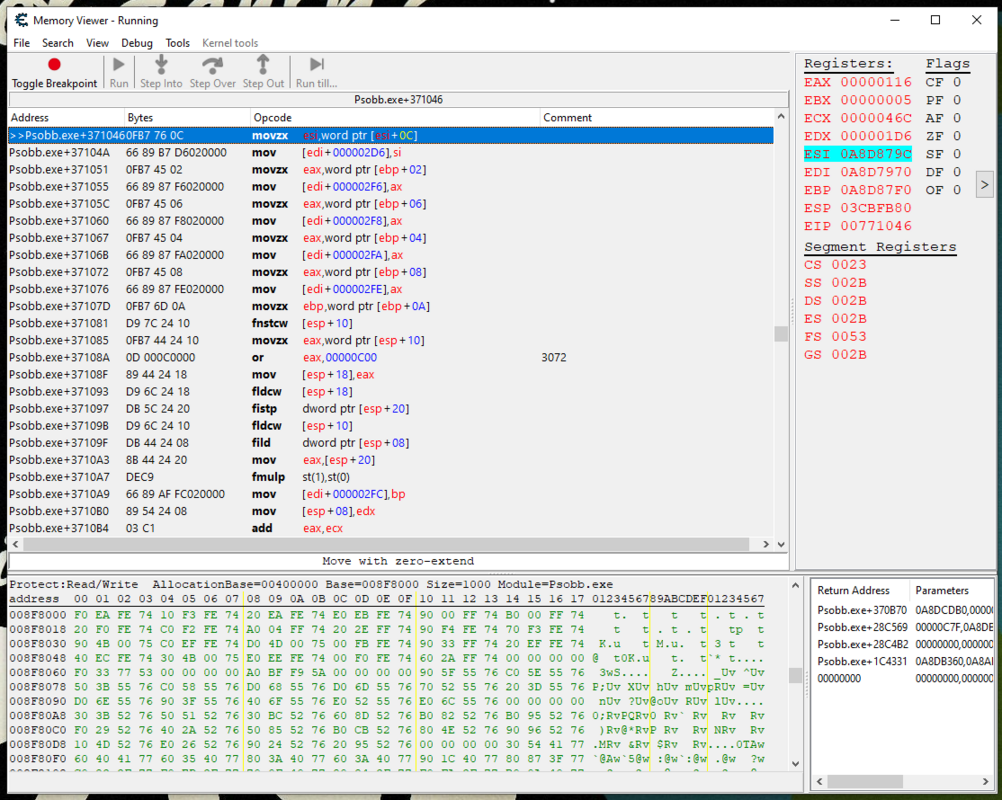
Task: Toggle the AF flag value
Action: pos(957,118)
